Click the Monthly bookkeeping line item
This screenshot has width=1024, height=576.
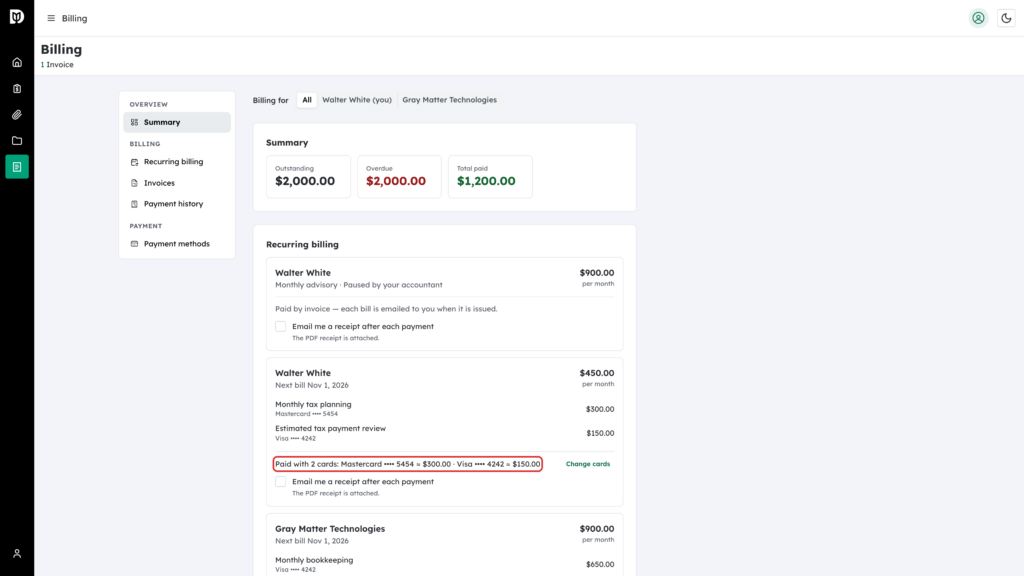444,564
